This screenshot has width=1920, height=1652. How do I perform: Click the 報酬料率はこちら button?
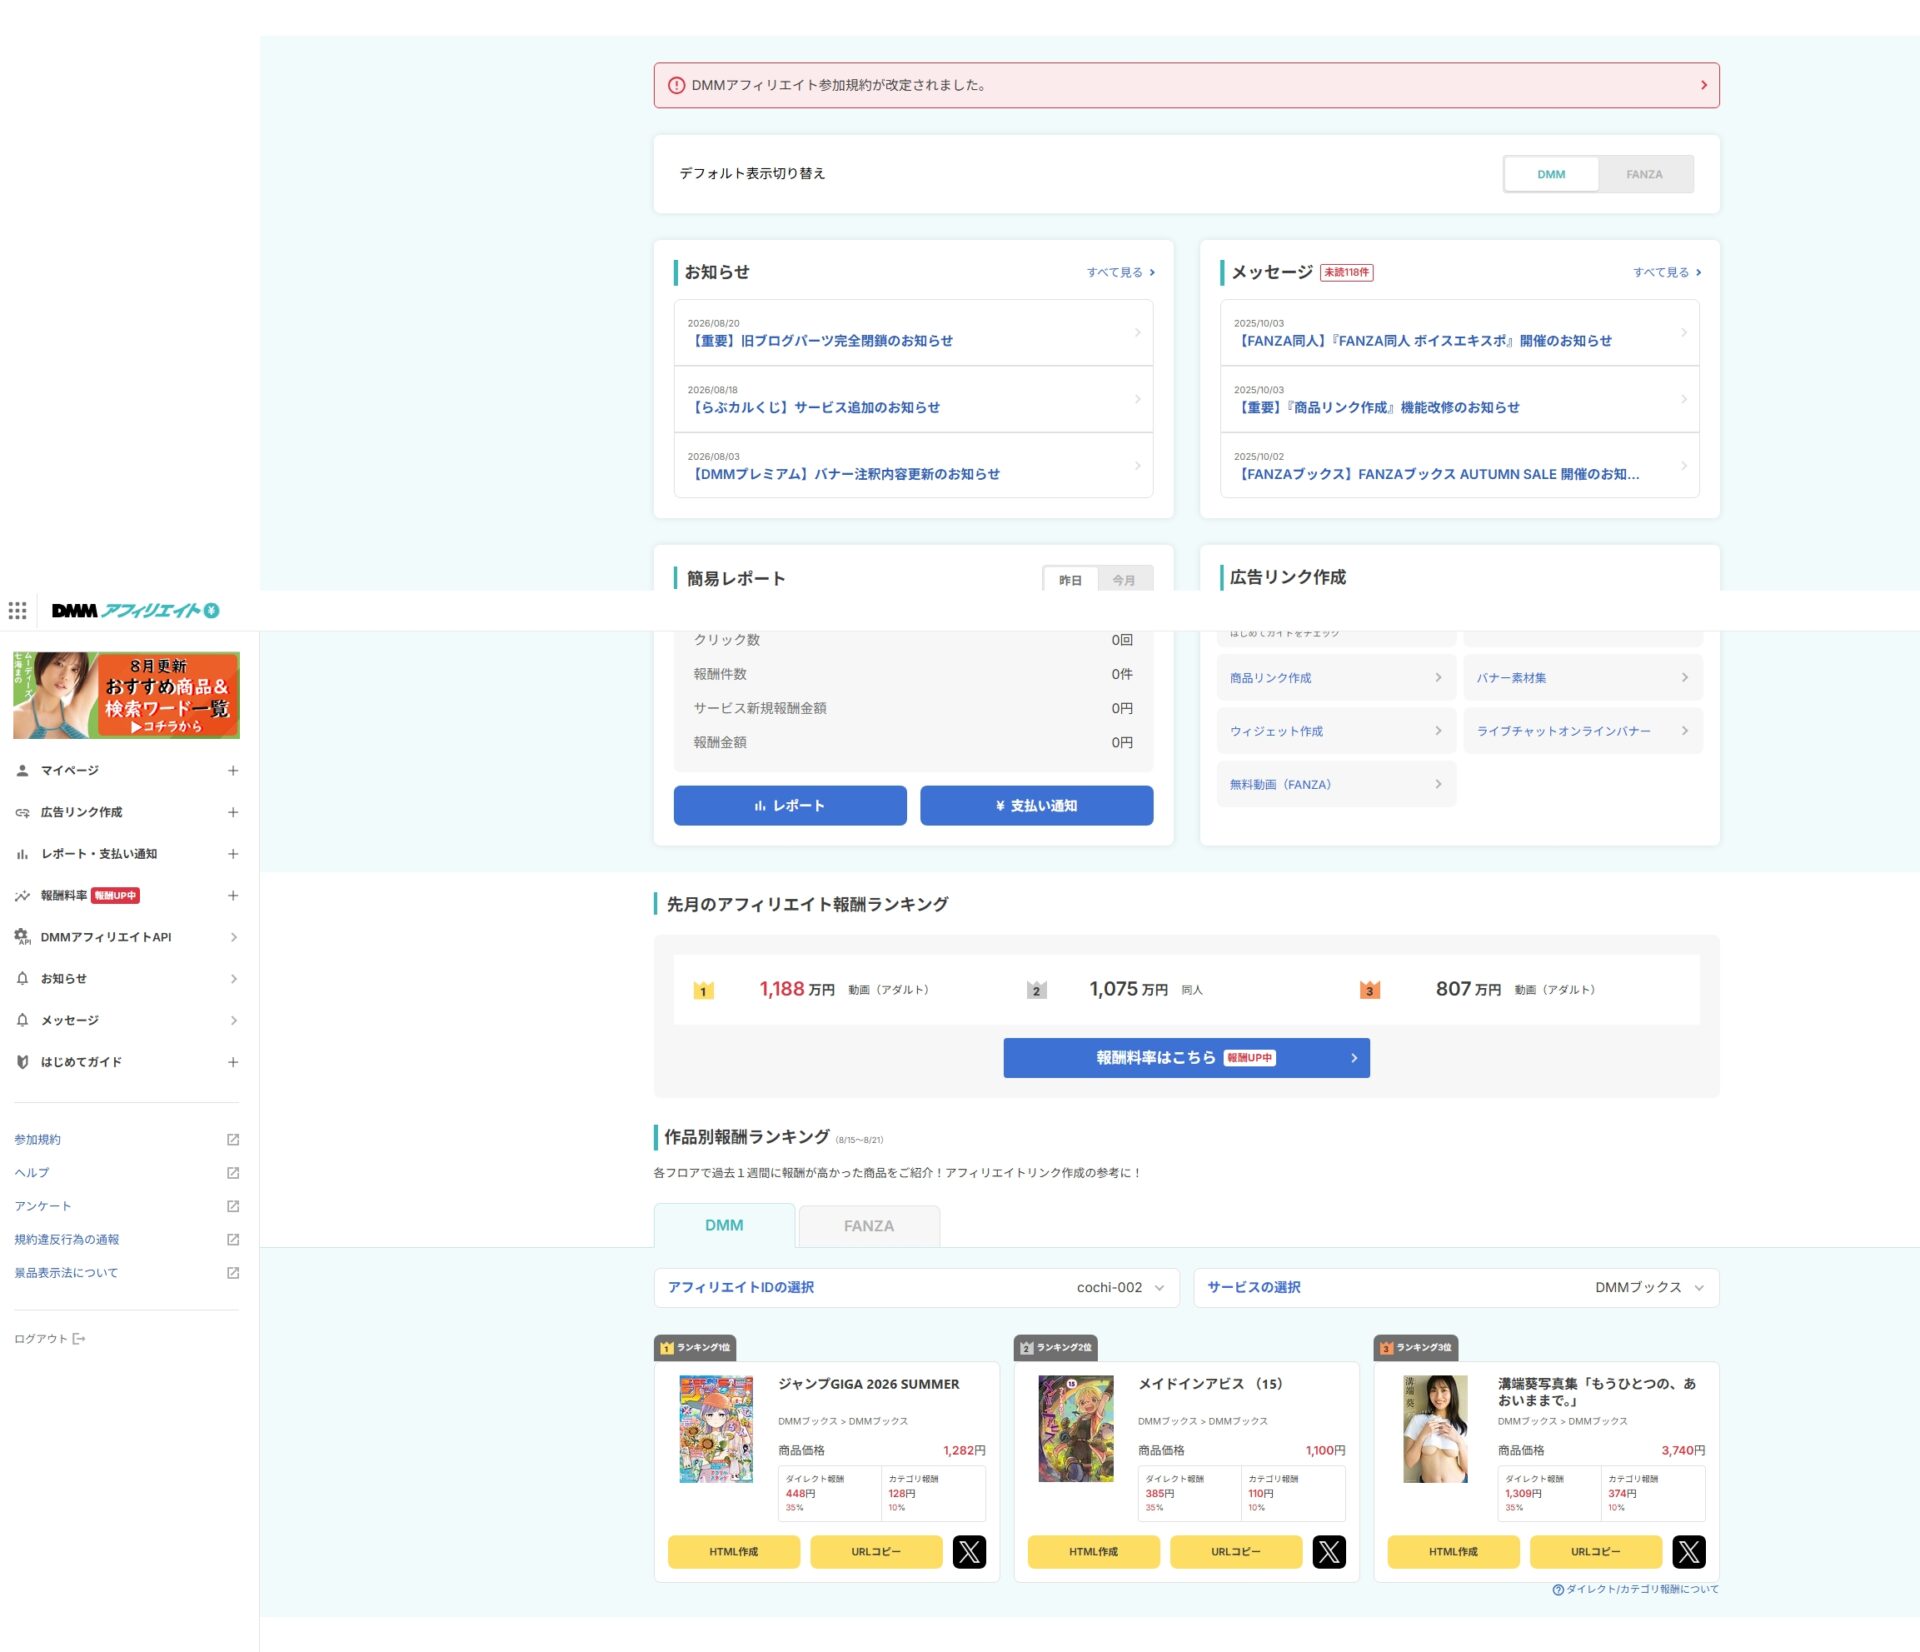(x=1187, y=1058)
